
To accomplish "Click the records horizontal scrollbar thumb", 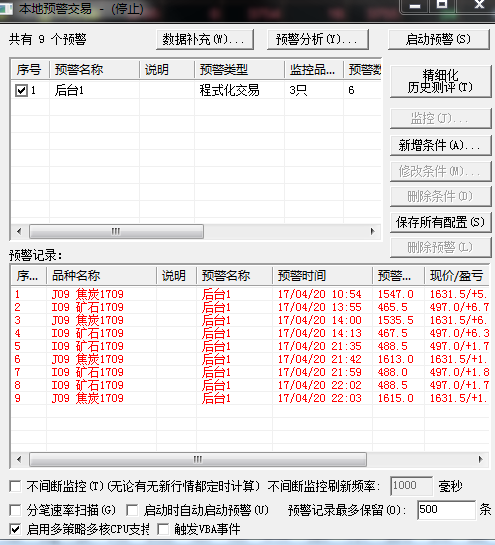I will tap(198, 459).
